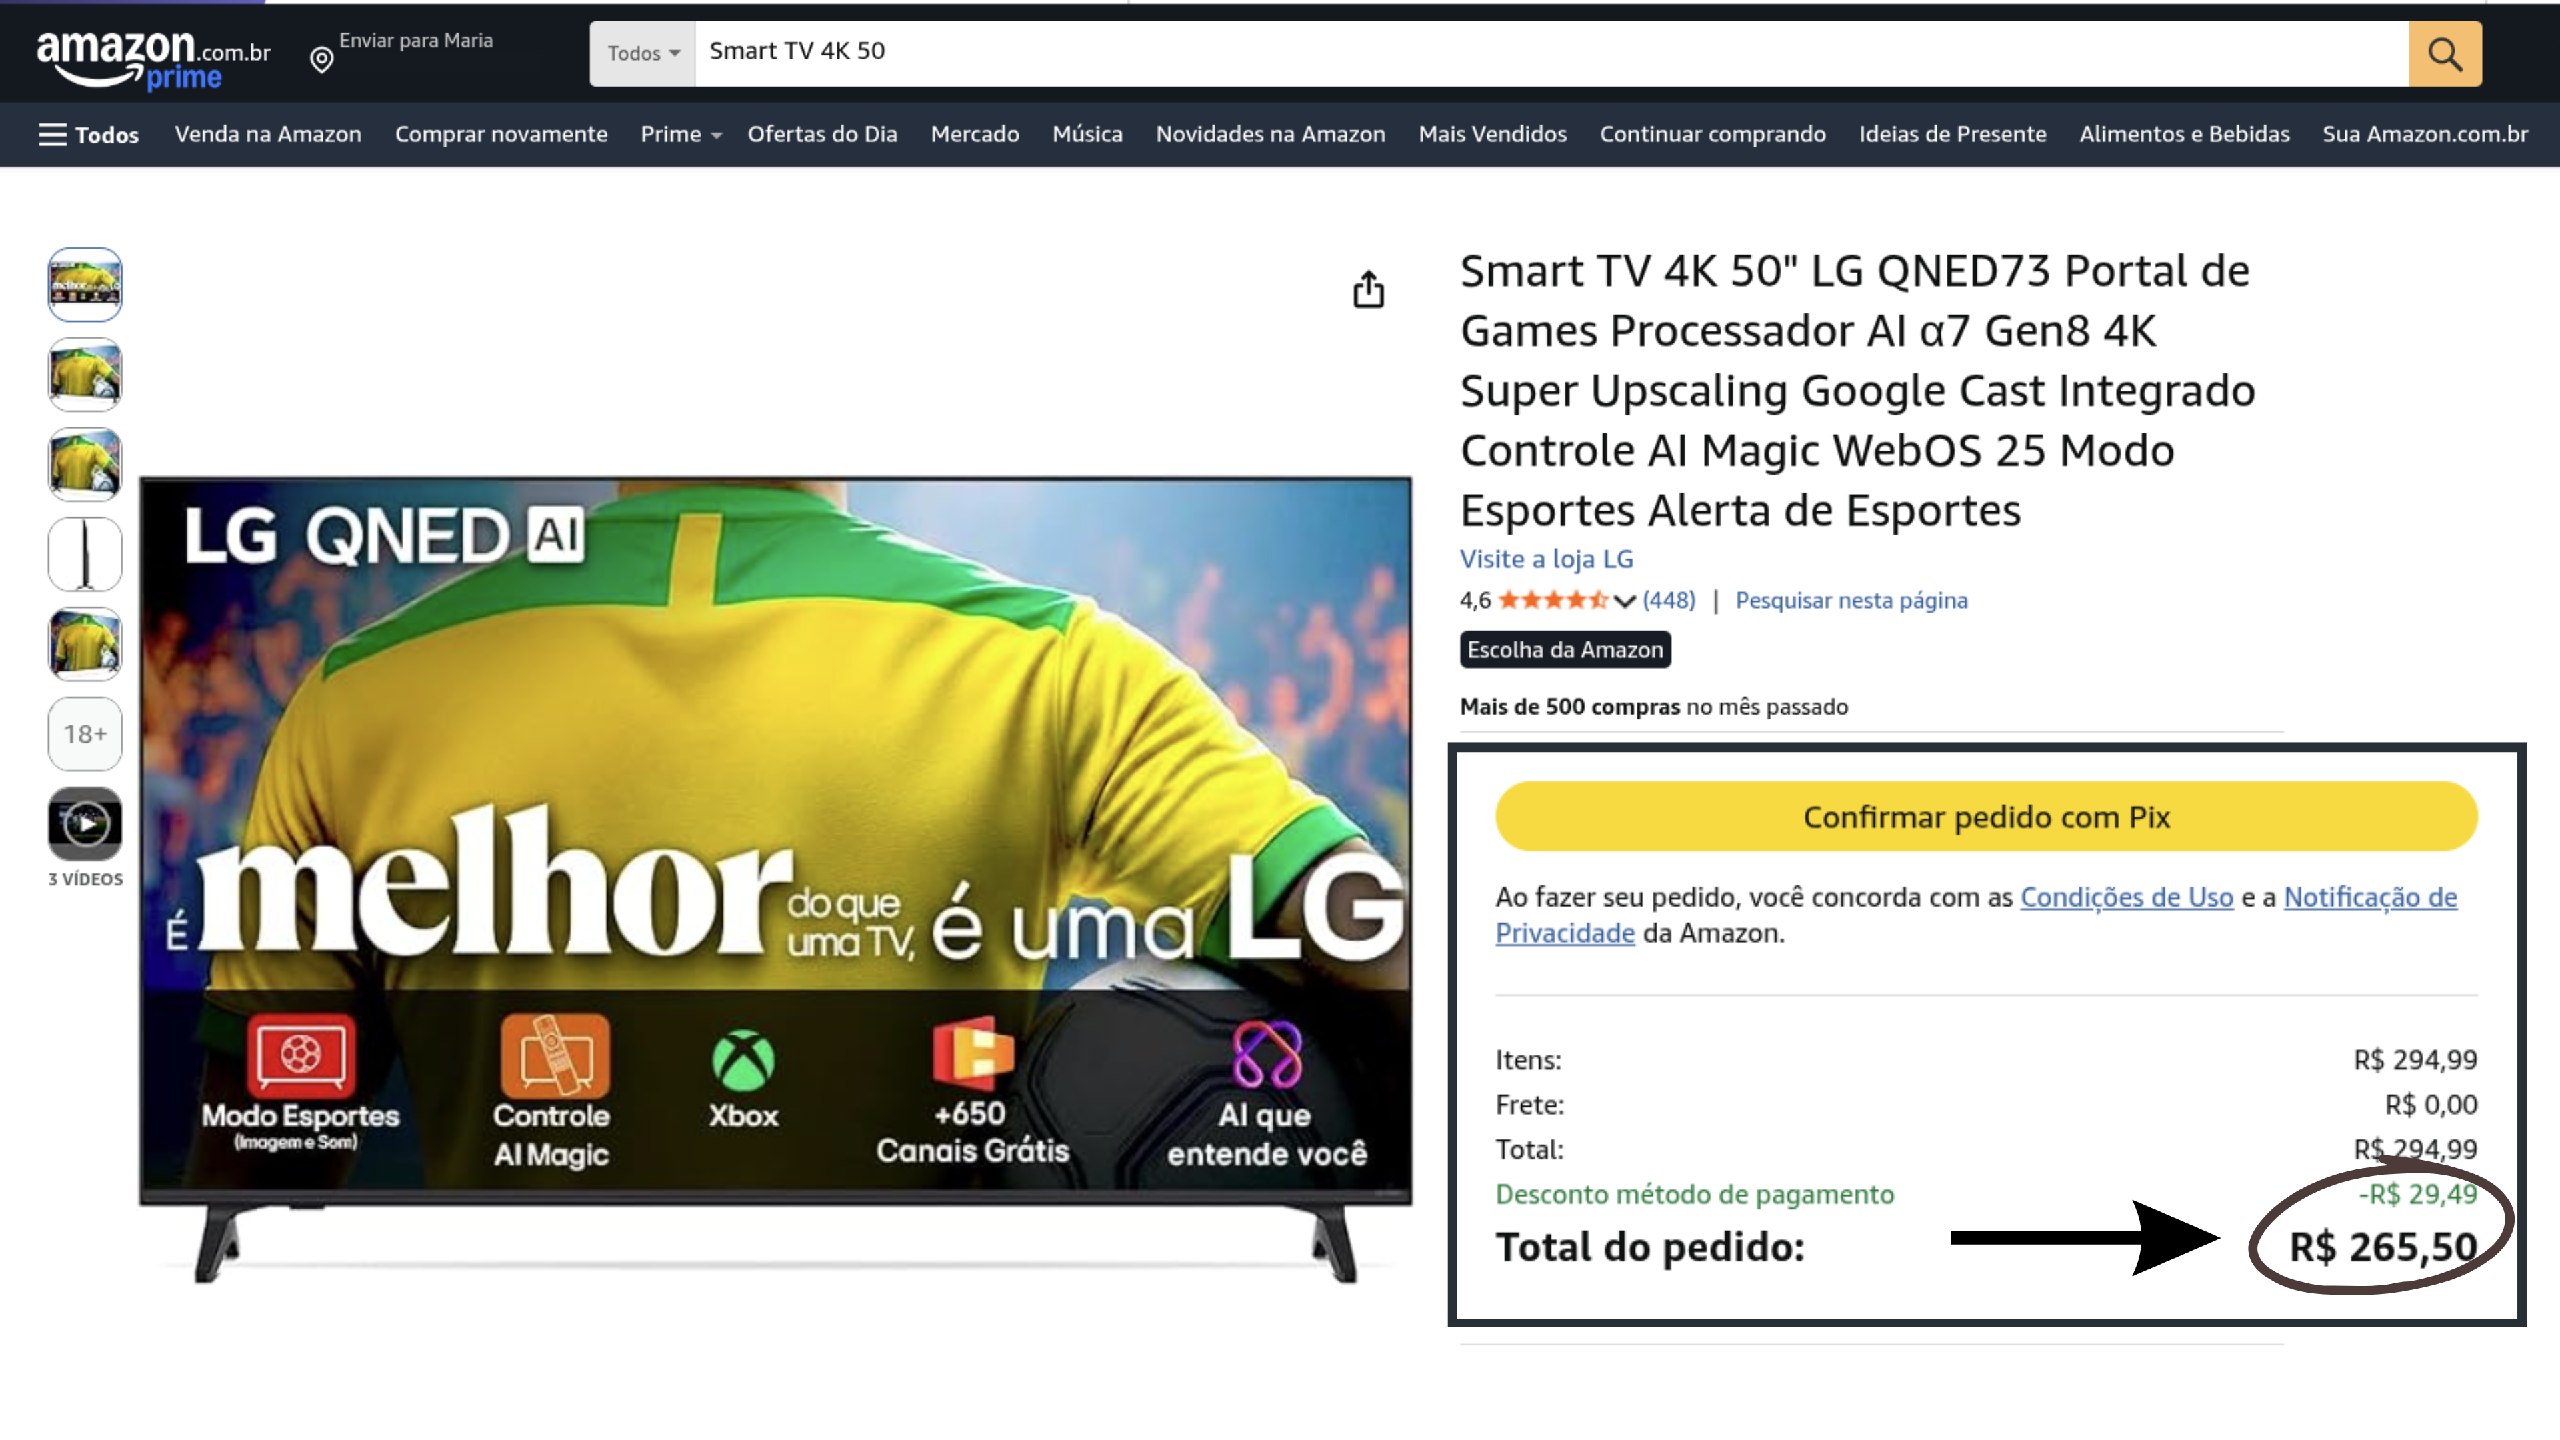Viewport: 2560px width, 1440px height.
Task: Select the TV side-profile thumbnail
Action: click(x=85, y=555)
